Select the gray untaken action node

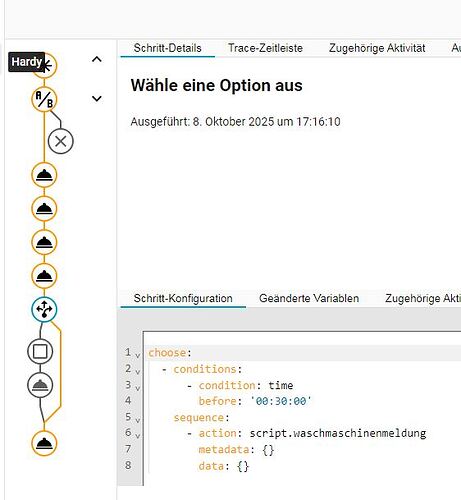pyautogui.click(x=40, y=385)
